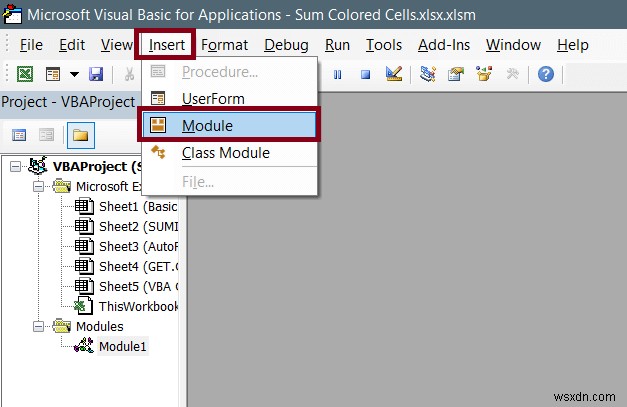Toggle Folders button in Project panel
The width and height of the screenshot is (627, 407).
coord(81,136)
